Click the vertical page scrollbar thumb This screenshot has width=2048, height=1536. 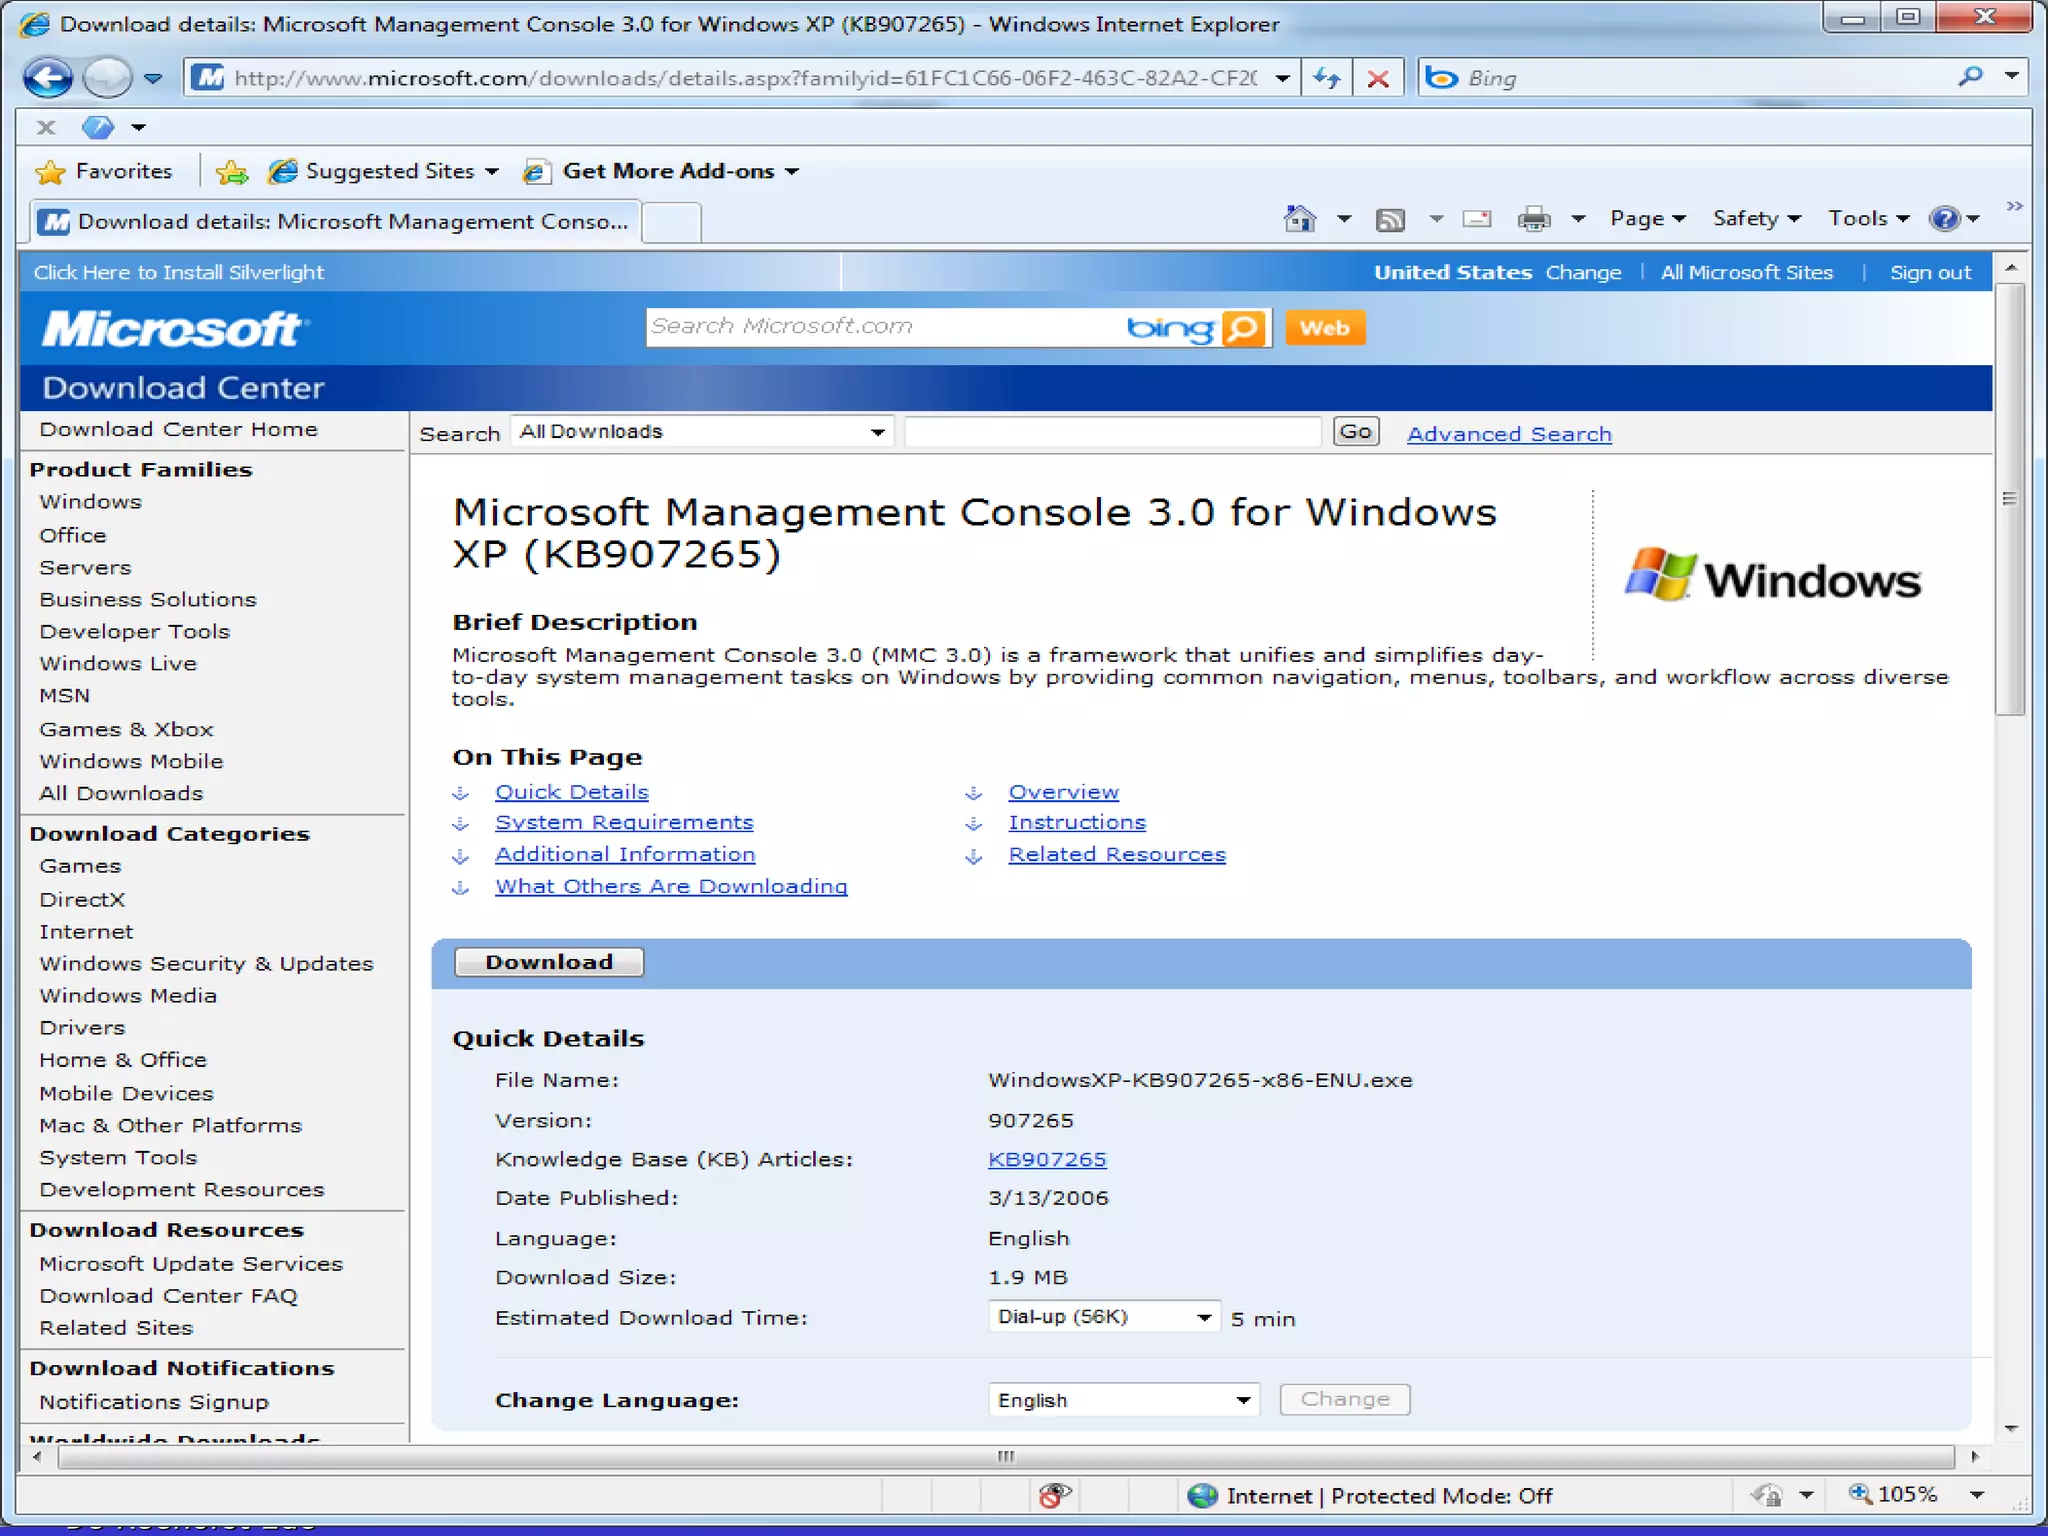click(2010, 500)
